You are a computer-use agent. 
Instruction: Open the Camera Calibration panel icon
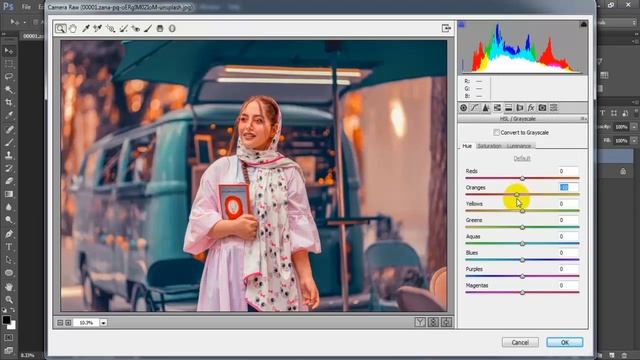coord(542,108)
